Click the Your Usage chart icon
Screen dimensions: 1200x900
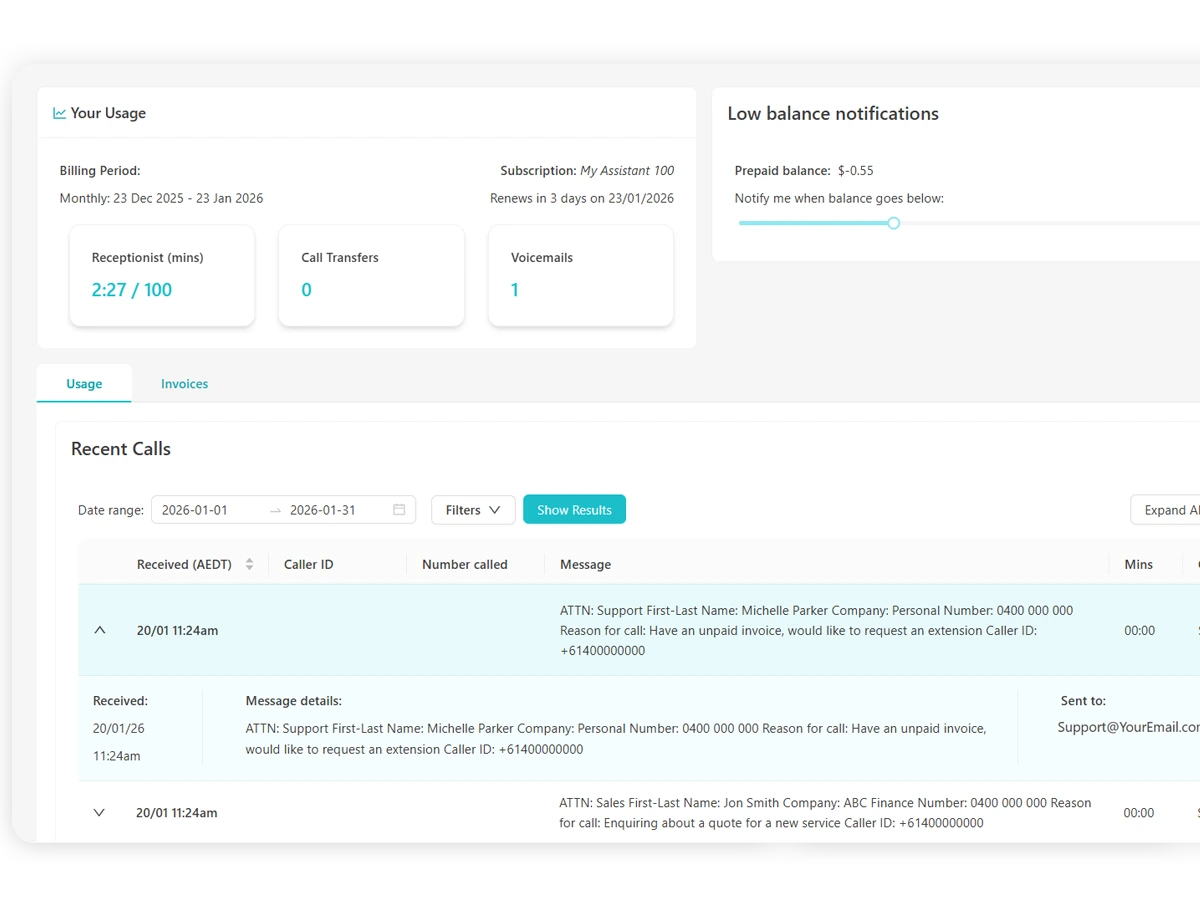point(60,114)
